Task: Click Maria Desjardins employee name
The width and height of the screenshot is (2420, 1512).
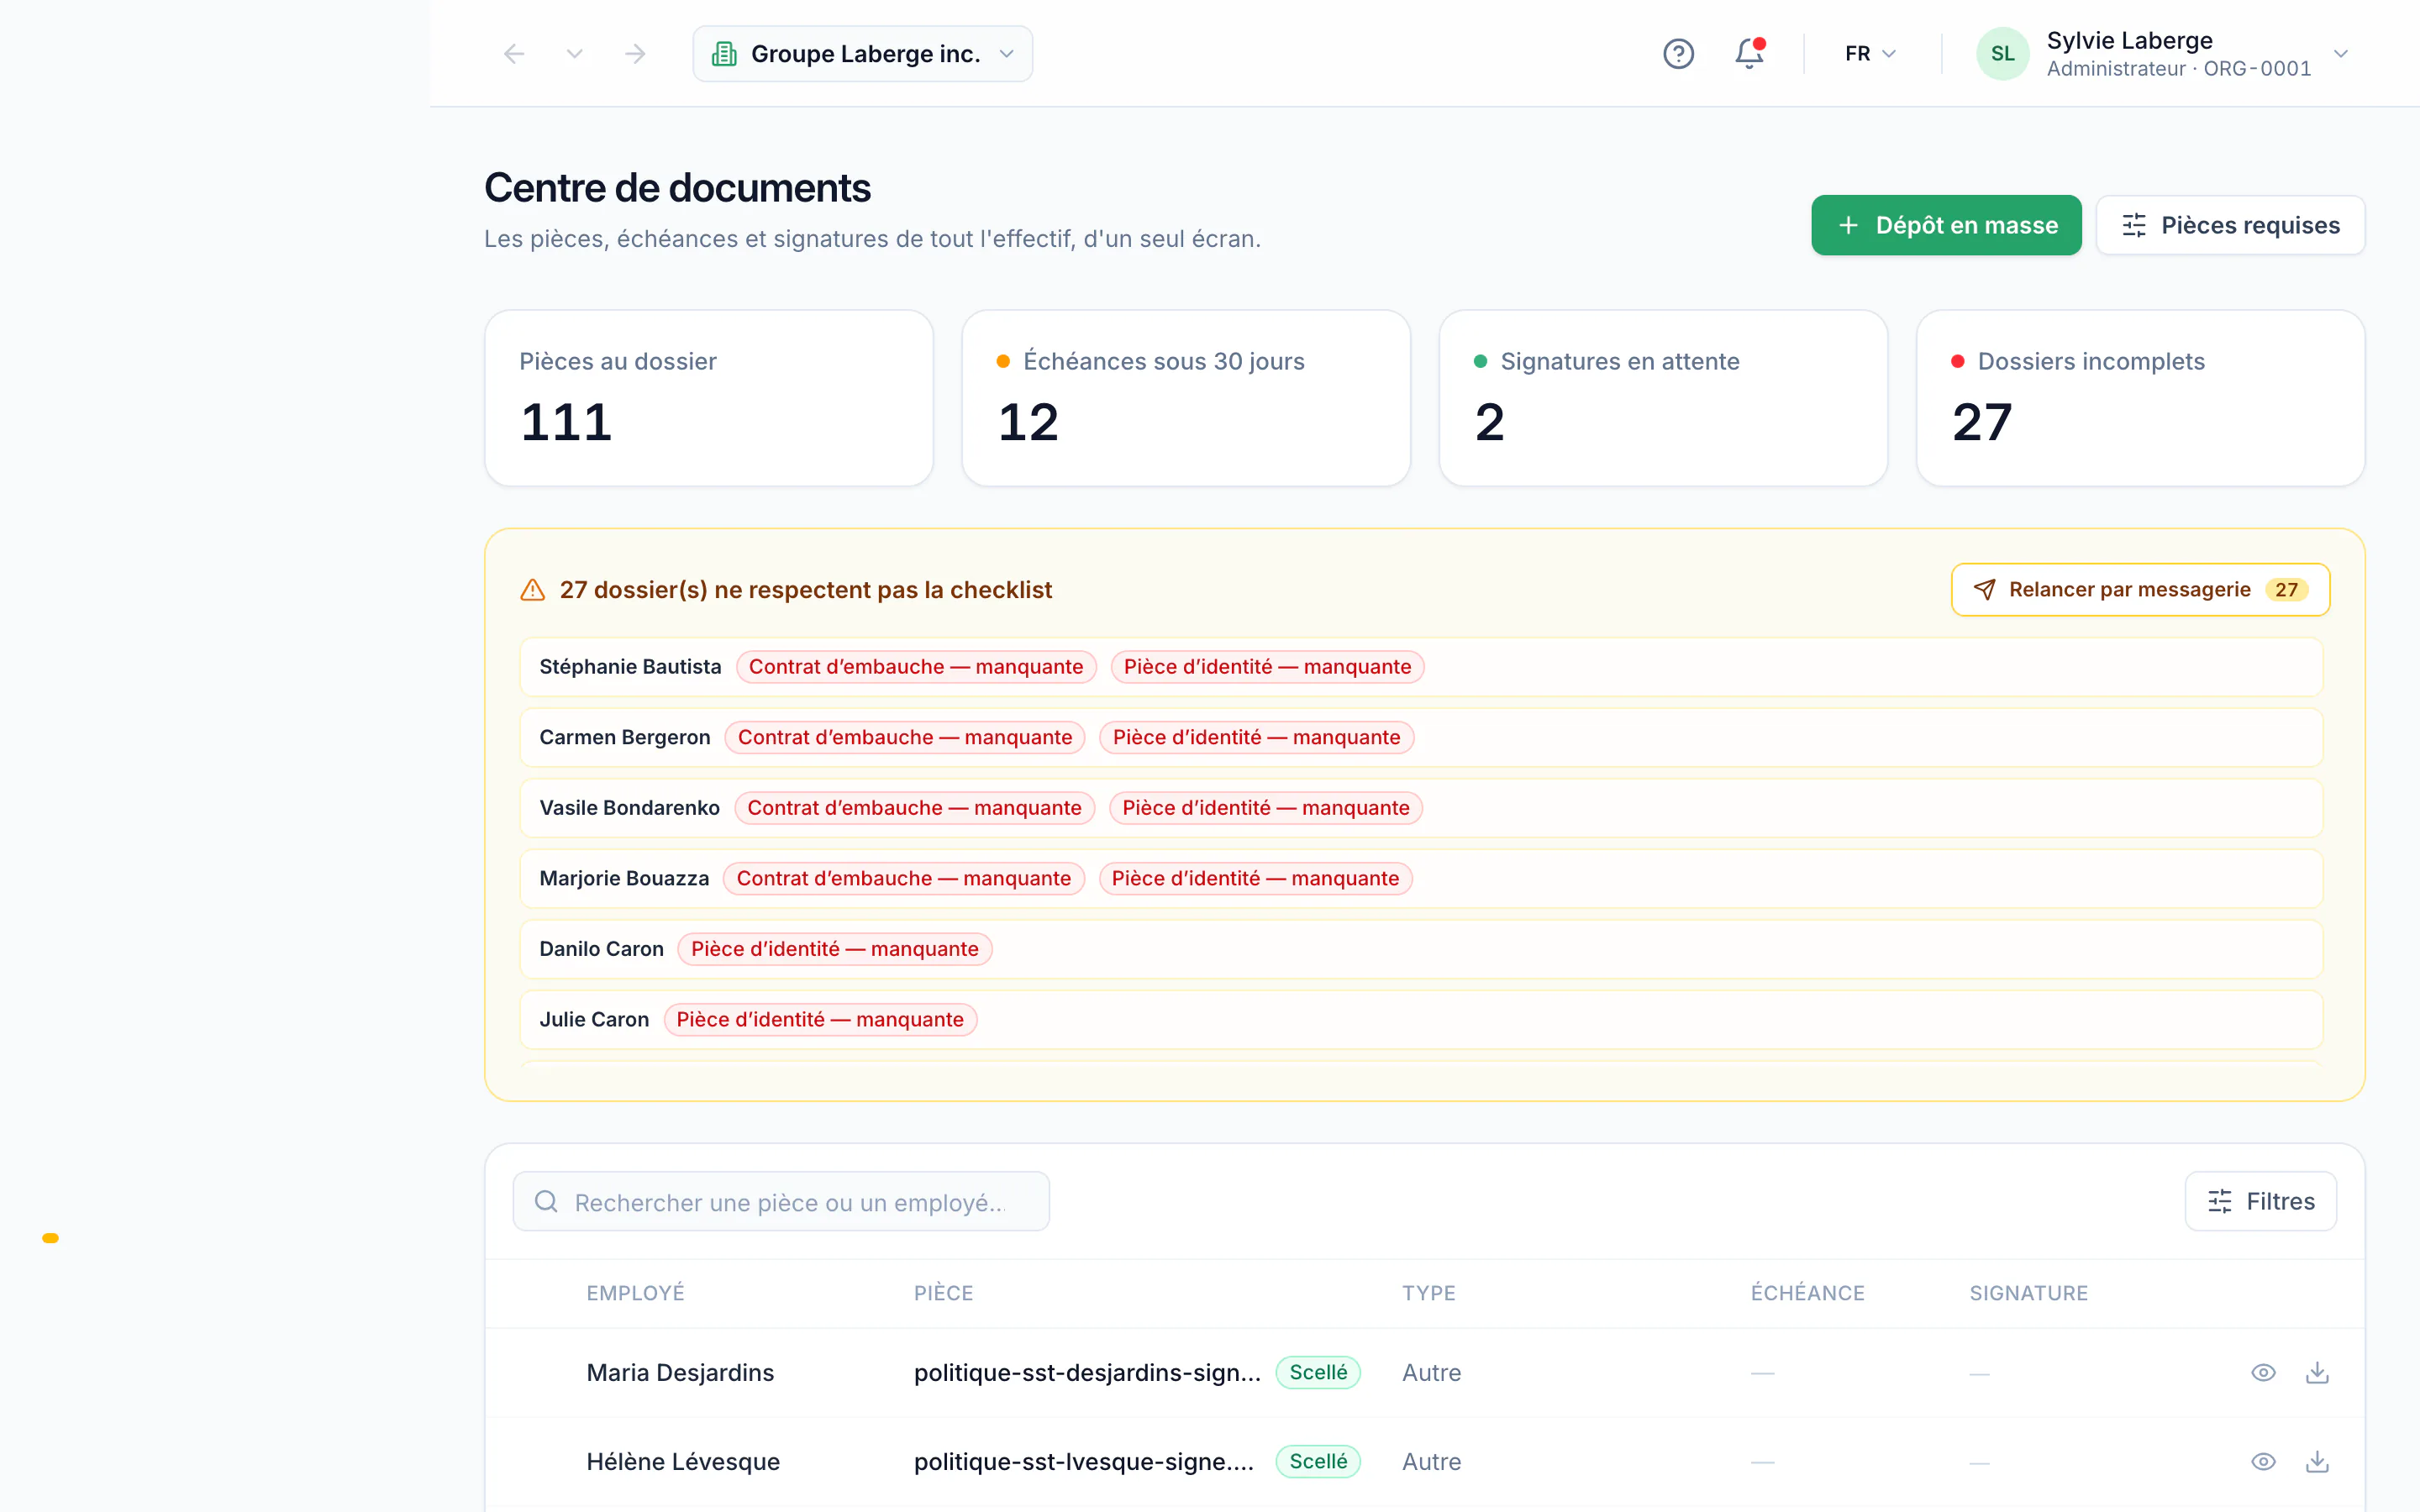Action: pyautogui.click(x=680, y=1373)
